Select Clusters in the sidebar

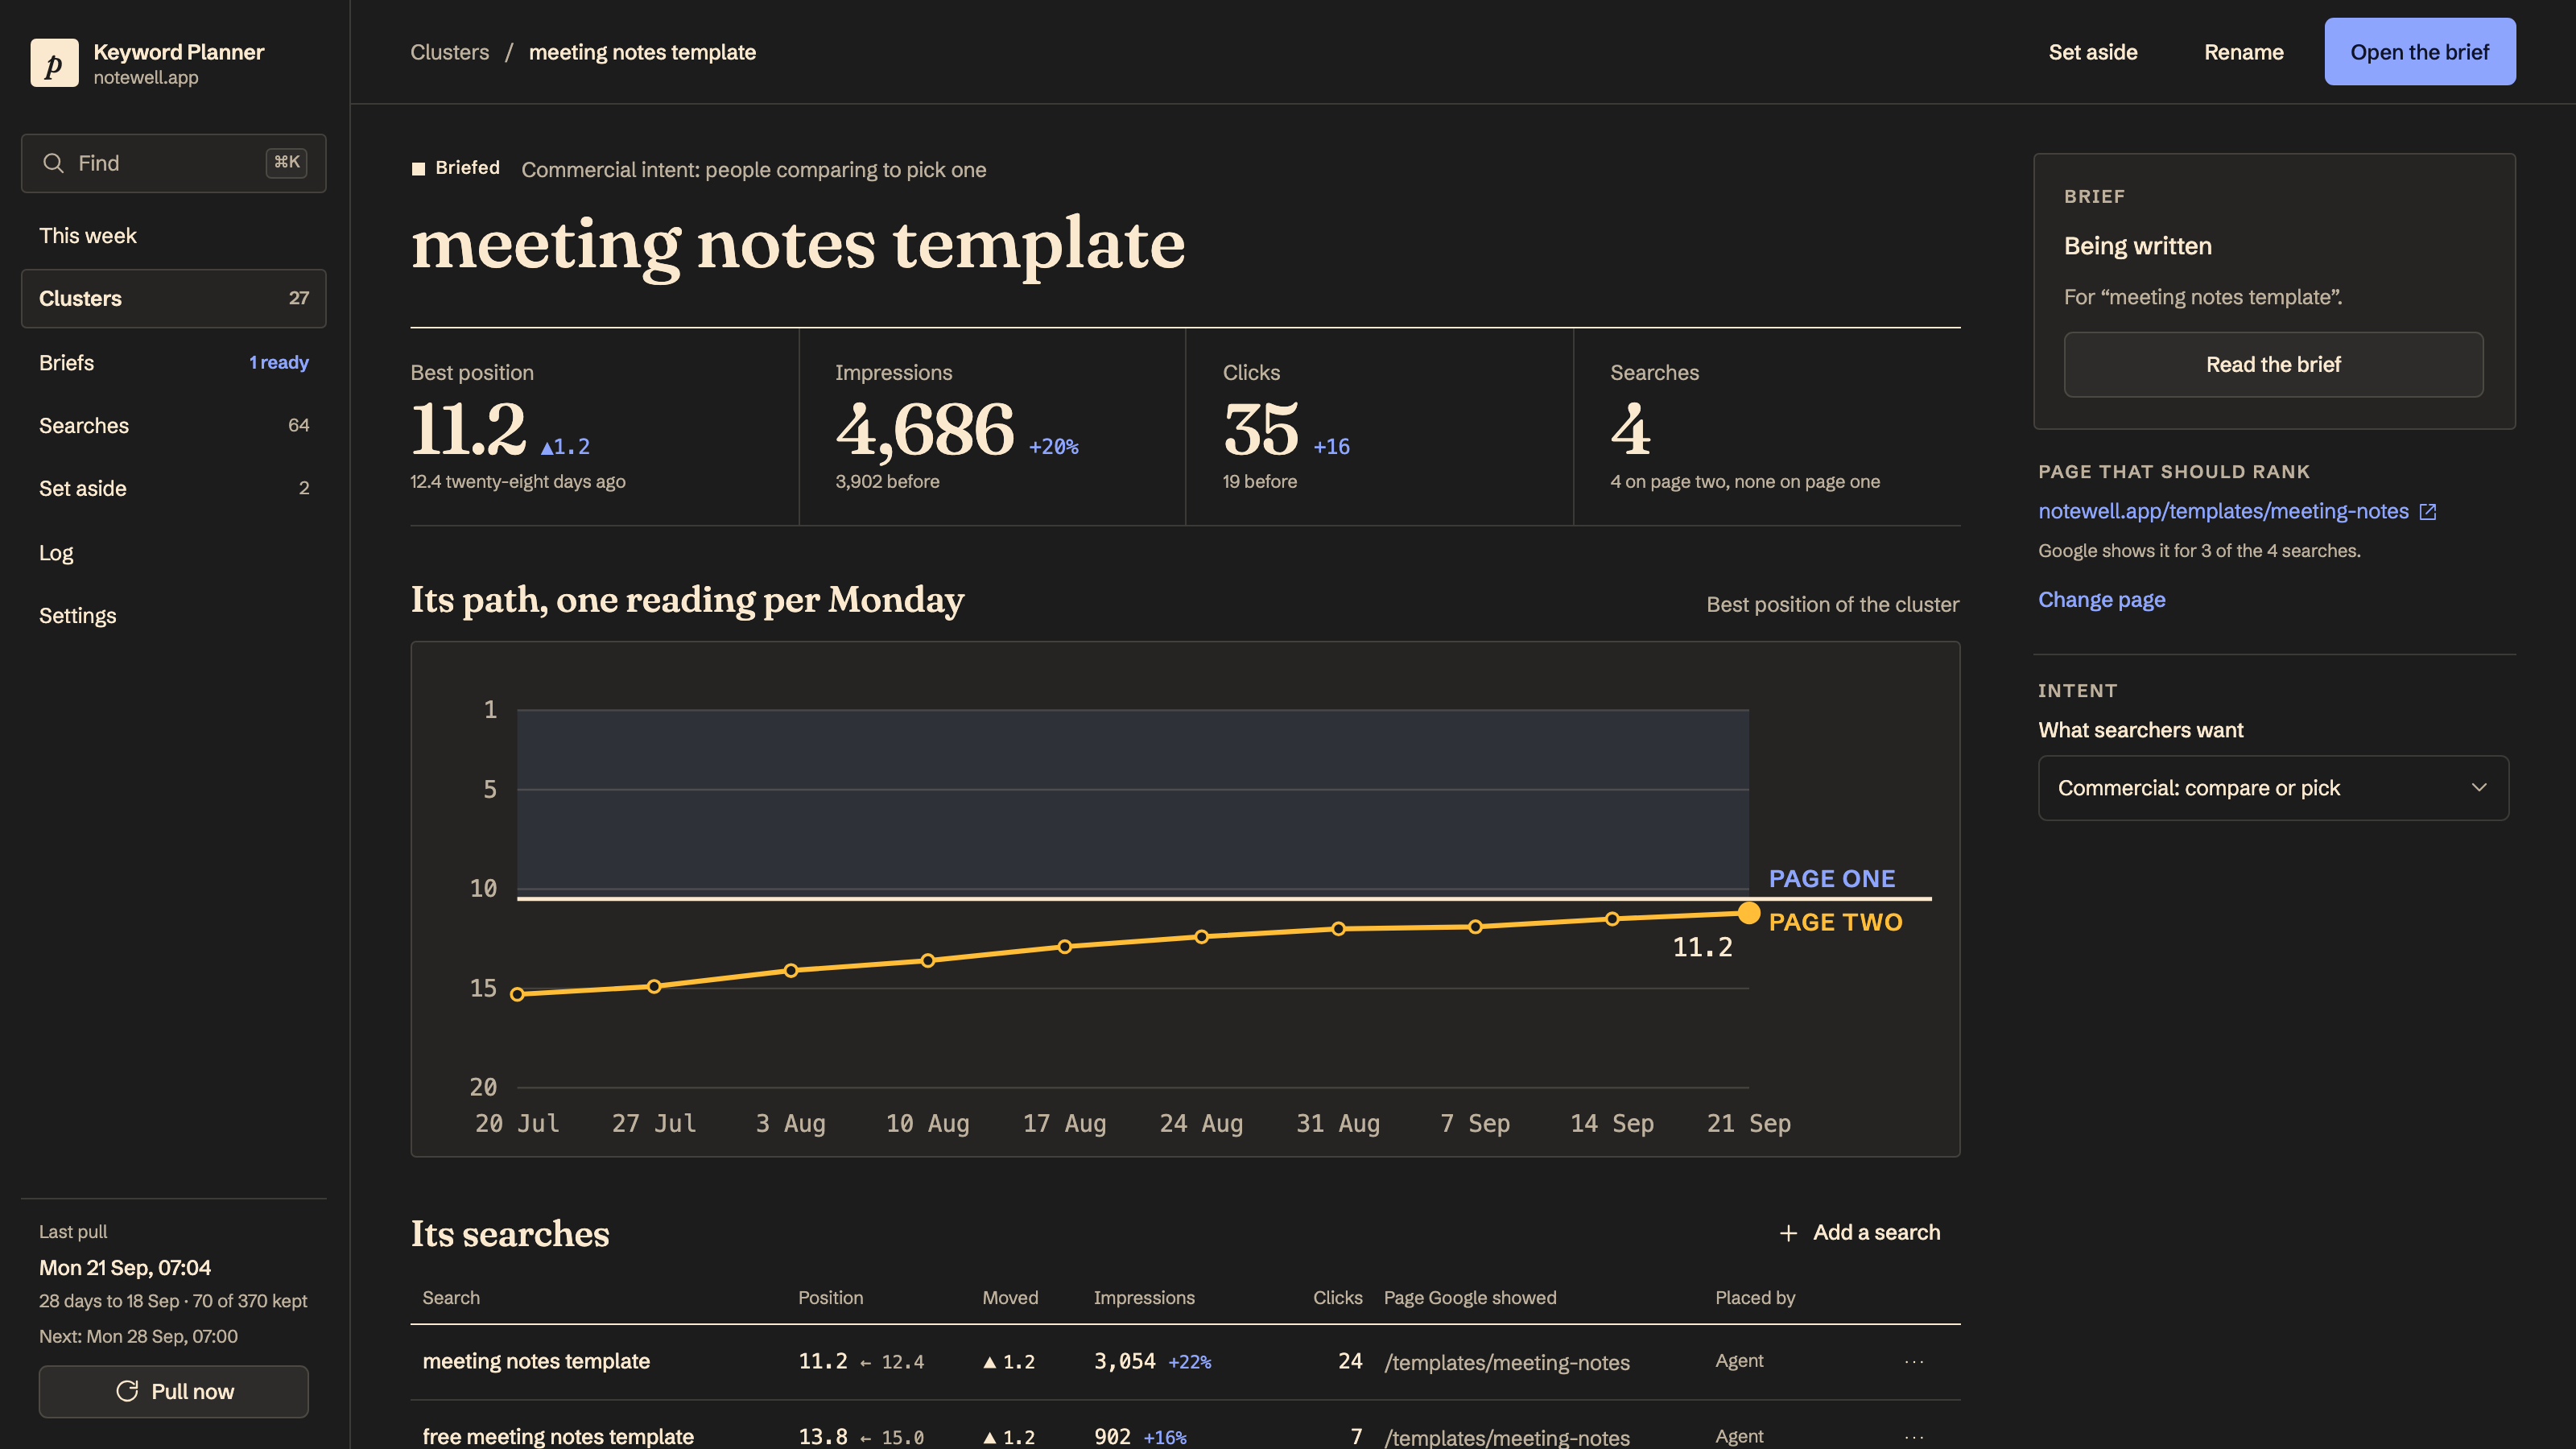coord(174,298)
